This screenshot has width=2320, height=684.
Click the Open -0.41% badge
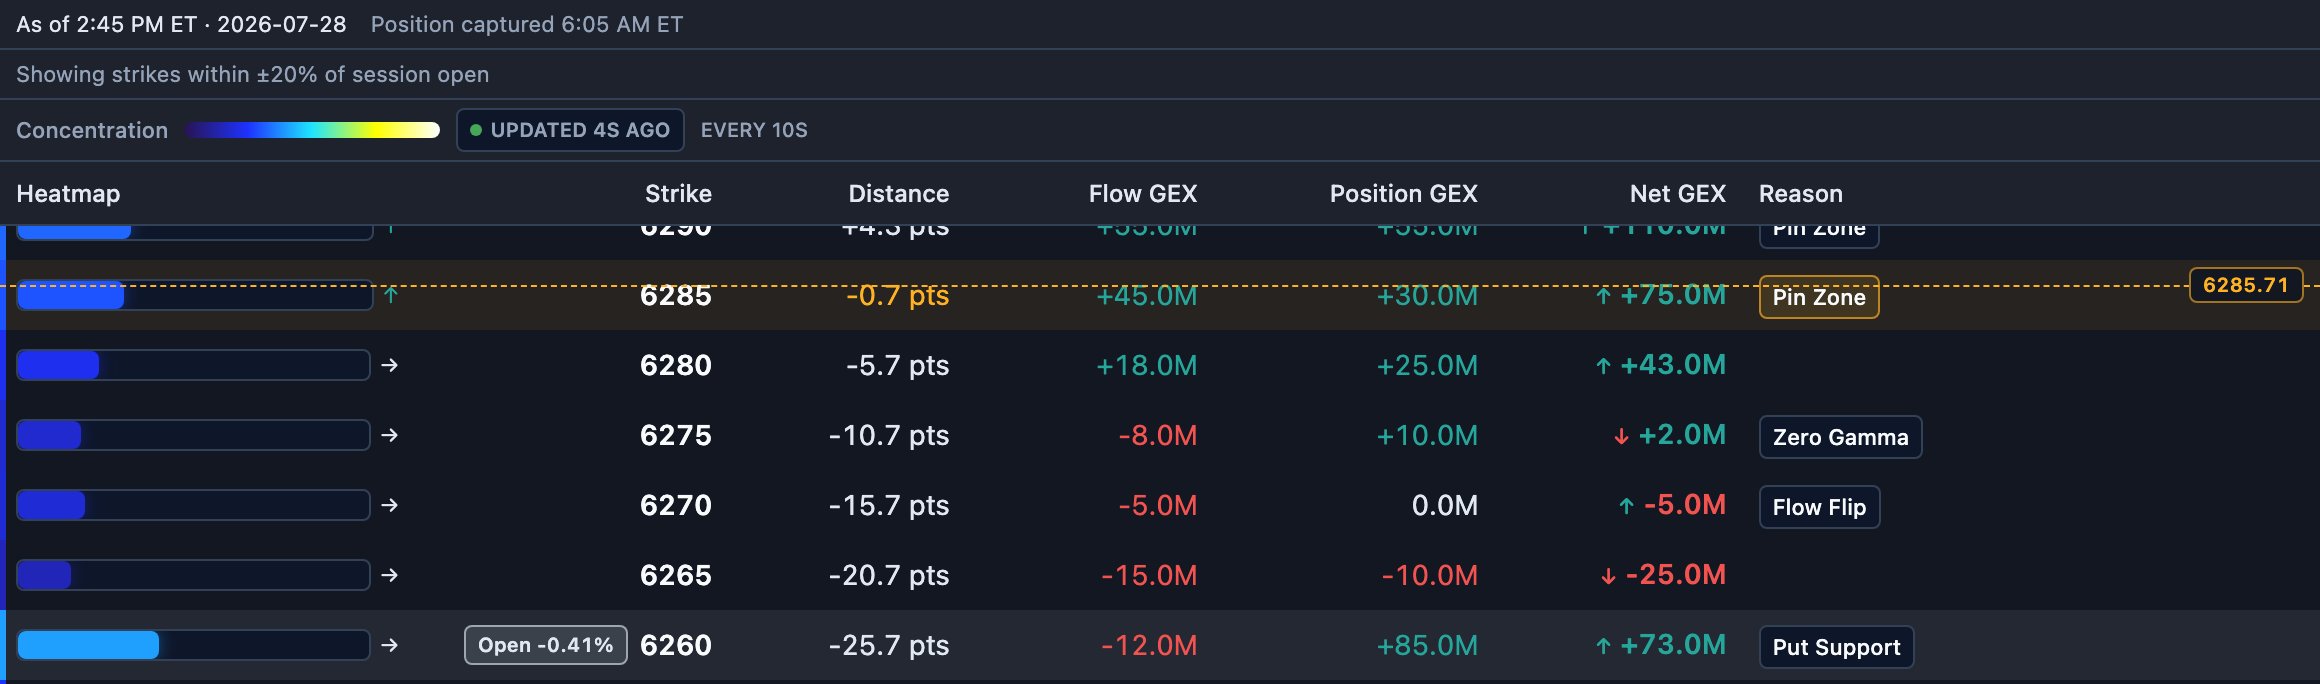coord(546,645)
